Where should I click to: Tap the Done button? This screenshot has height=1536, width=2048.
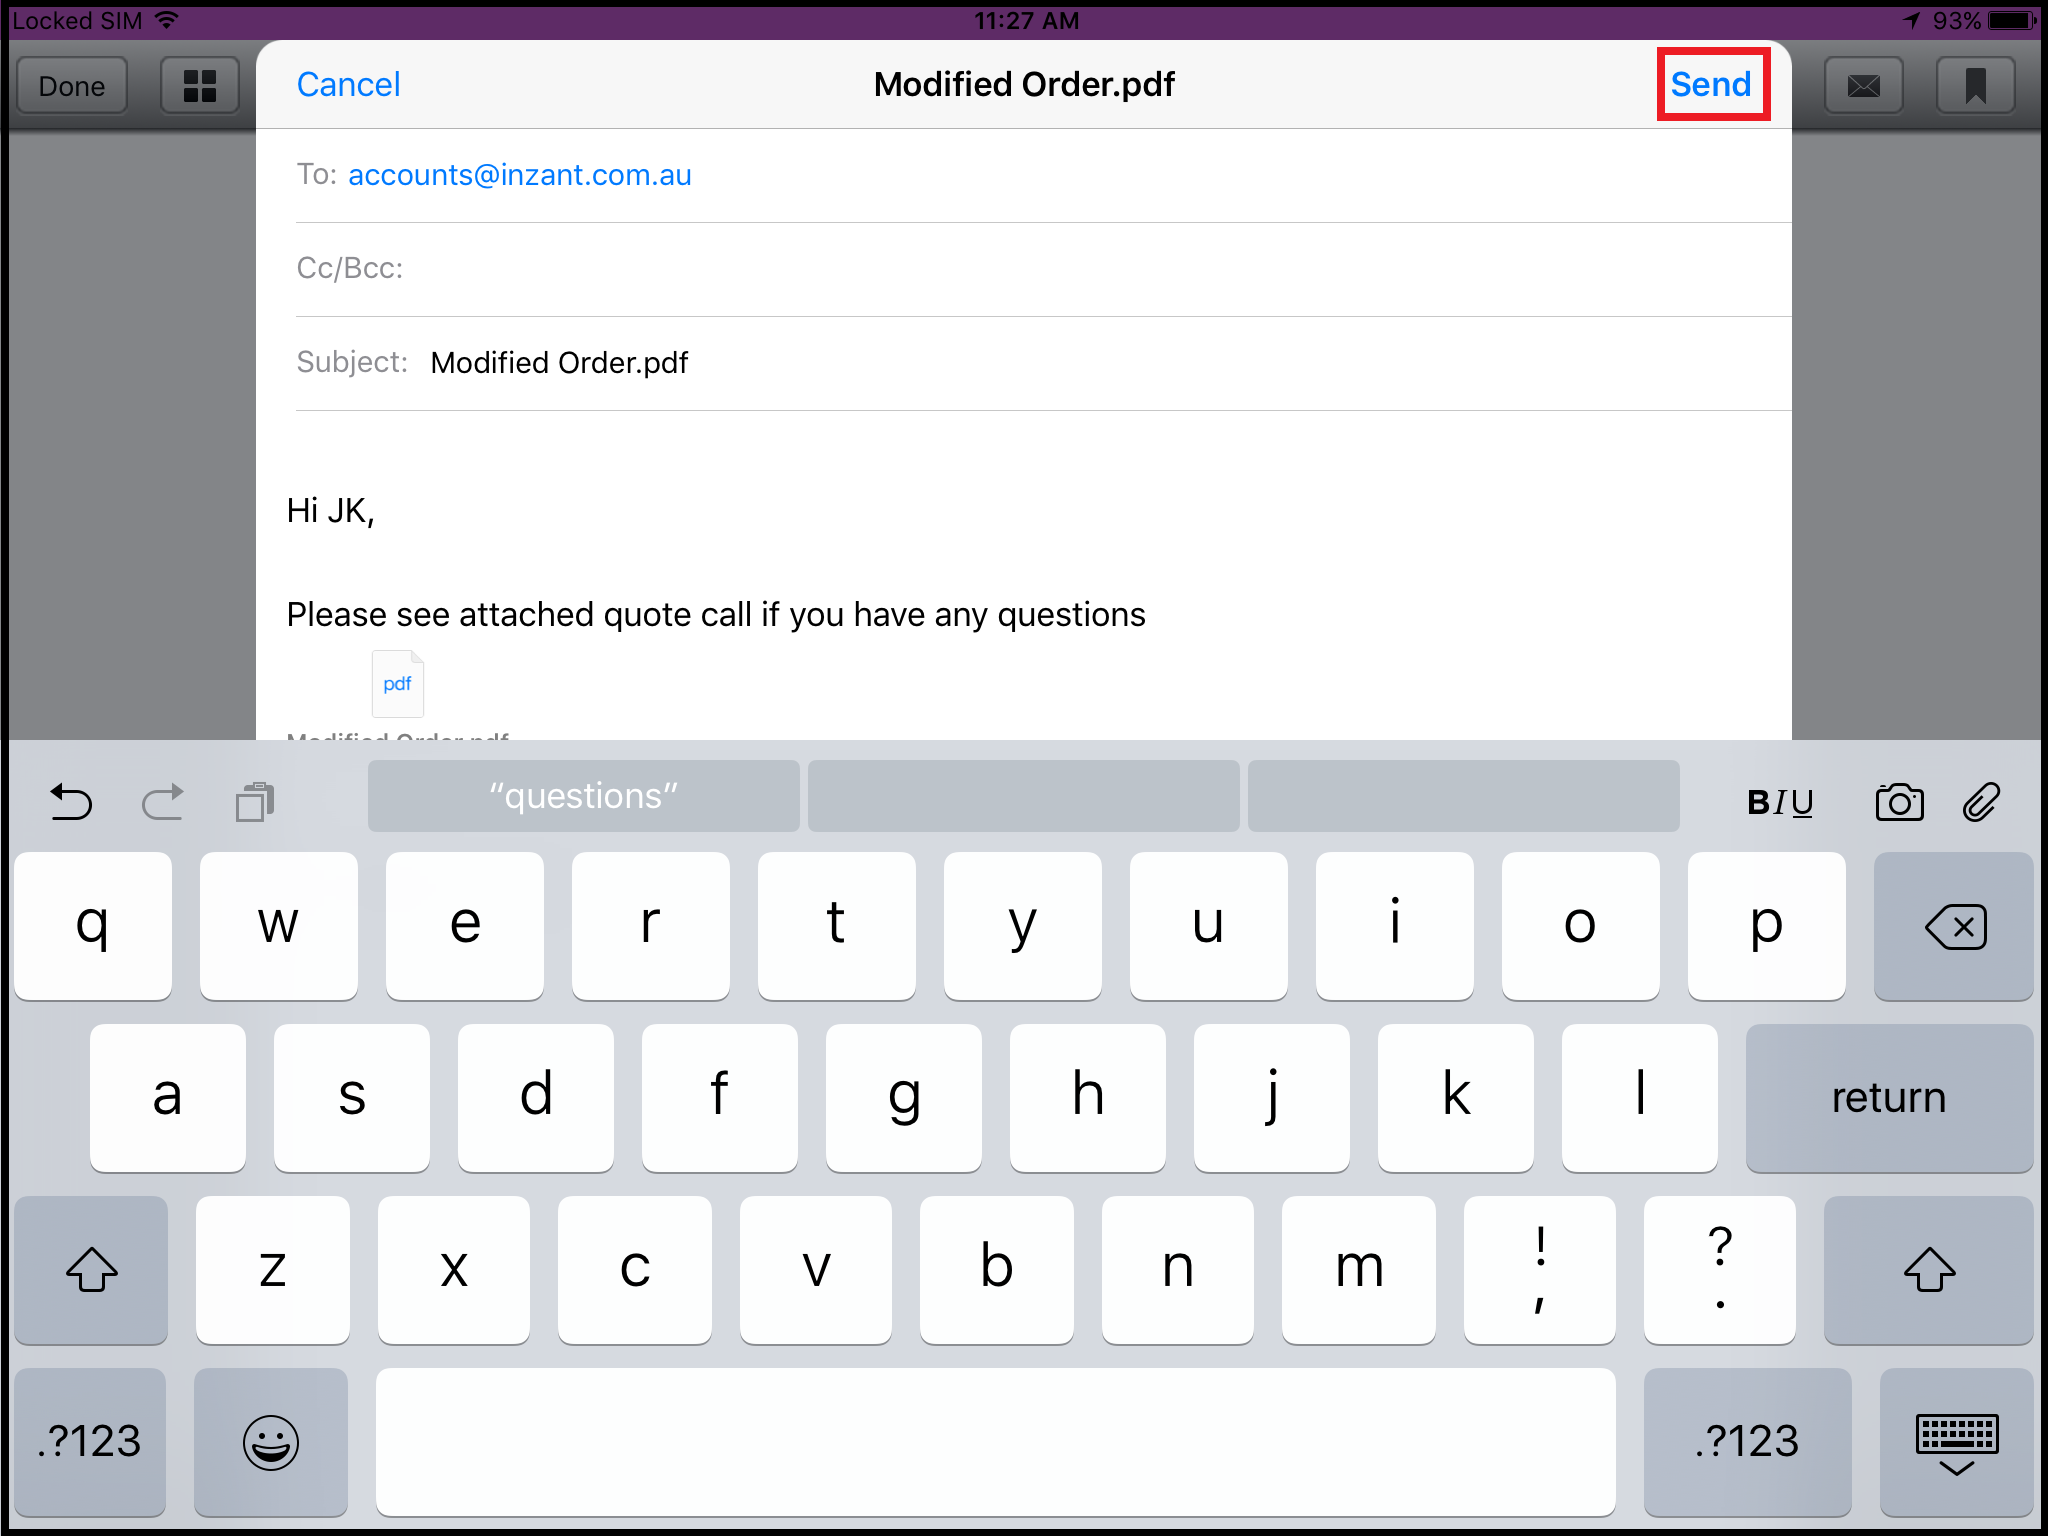click(x=72, y=86)
